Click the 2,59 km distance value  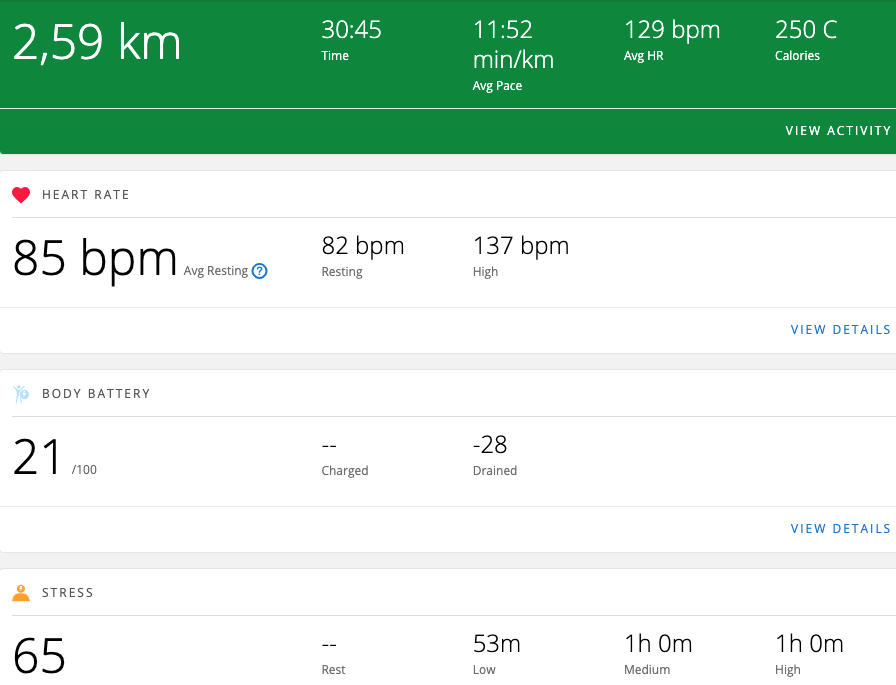click(x=97, y=43)
